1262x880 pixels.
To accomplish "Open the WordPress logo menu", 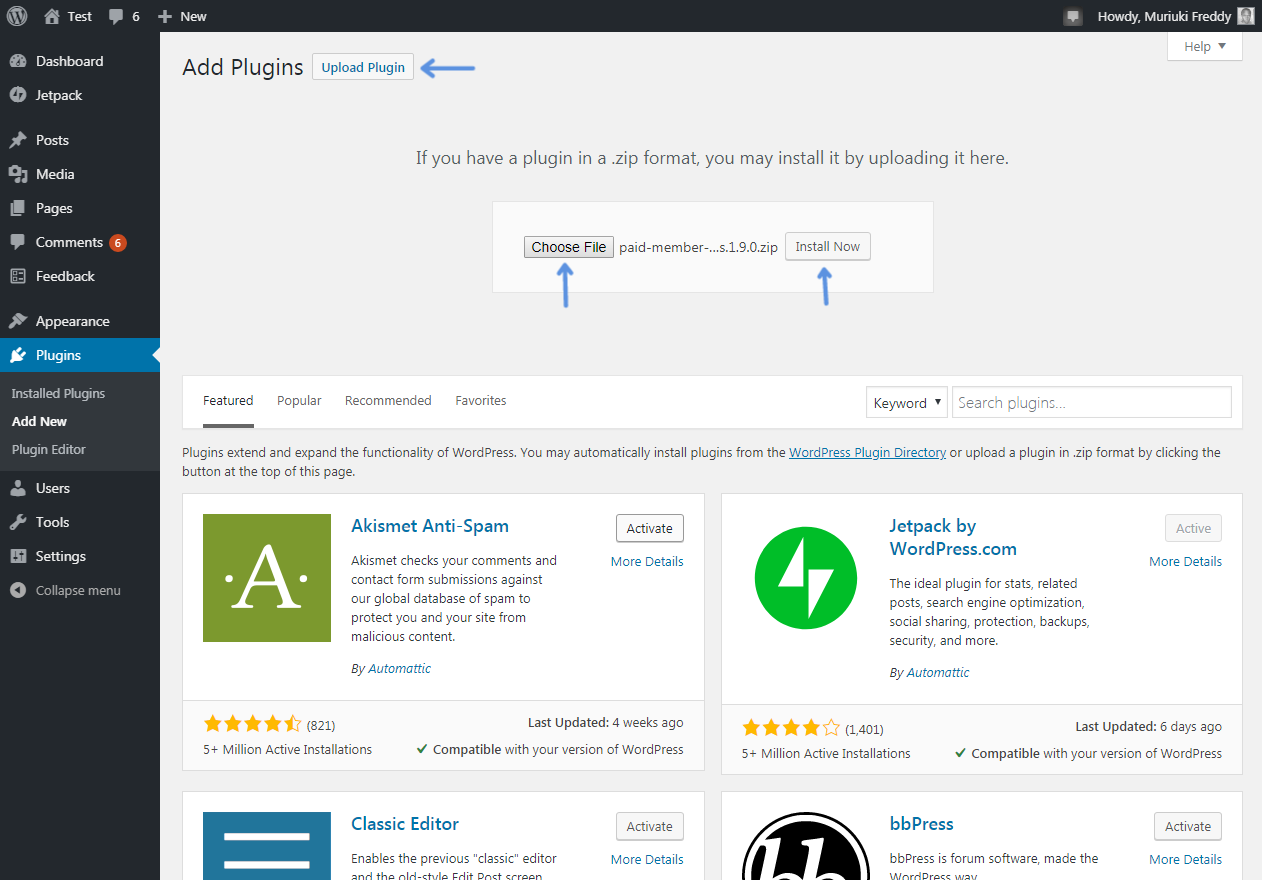I will 17,16.
